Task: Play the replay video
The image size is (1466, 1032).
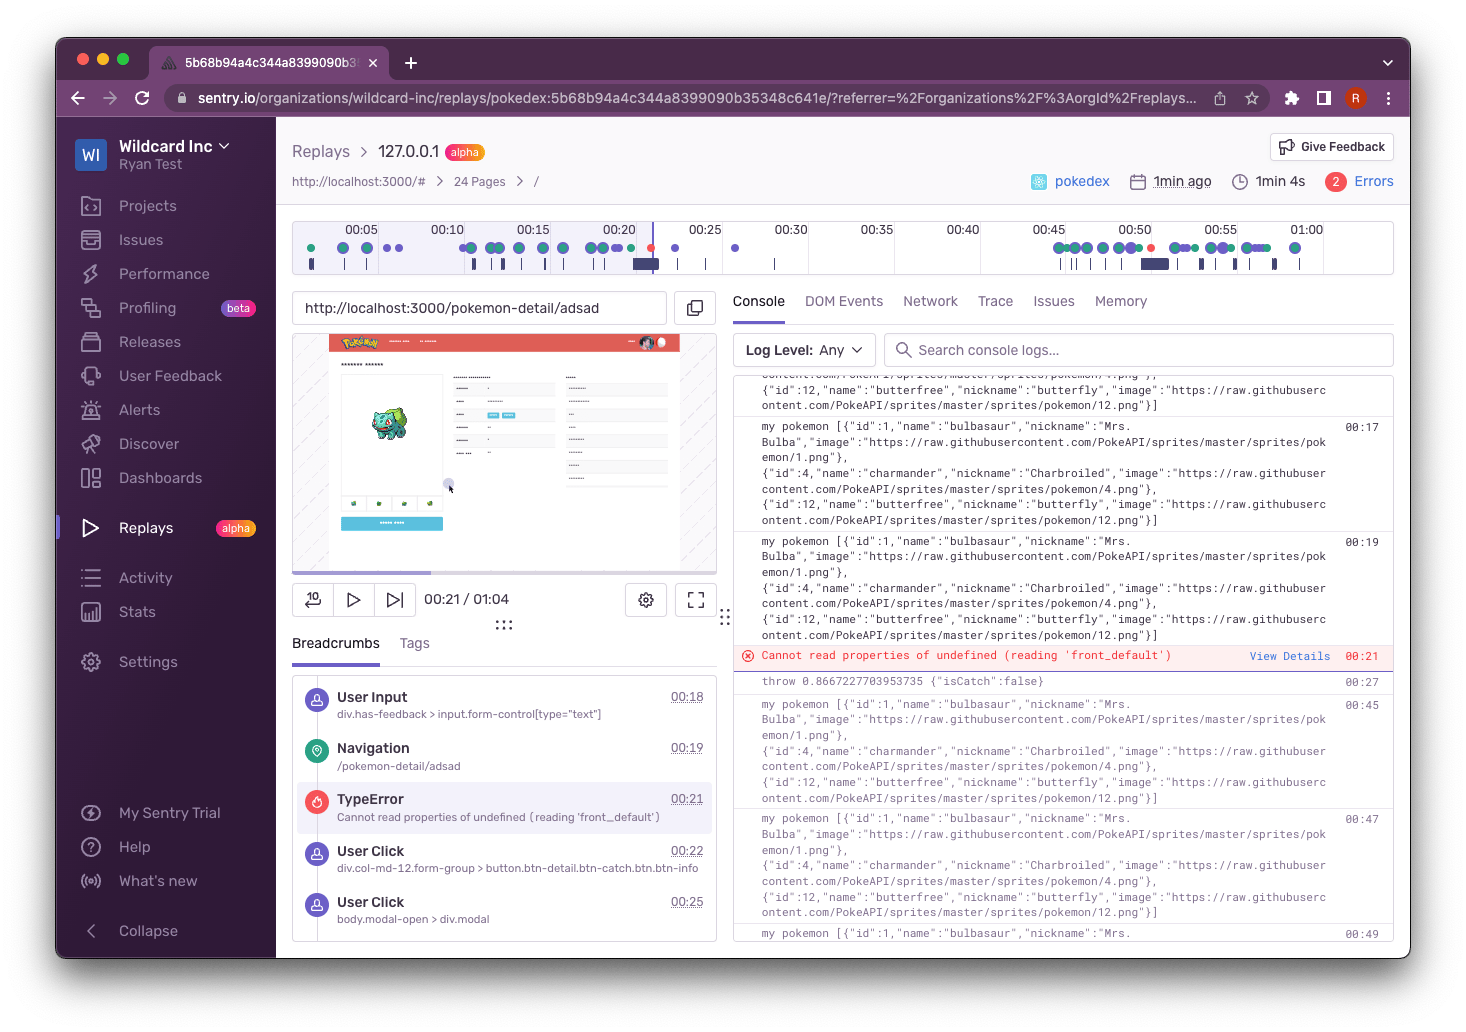Action: (x=353, y=599)
